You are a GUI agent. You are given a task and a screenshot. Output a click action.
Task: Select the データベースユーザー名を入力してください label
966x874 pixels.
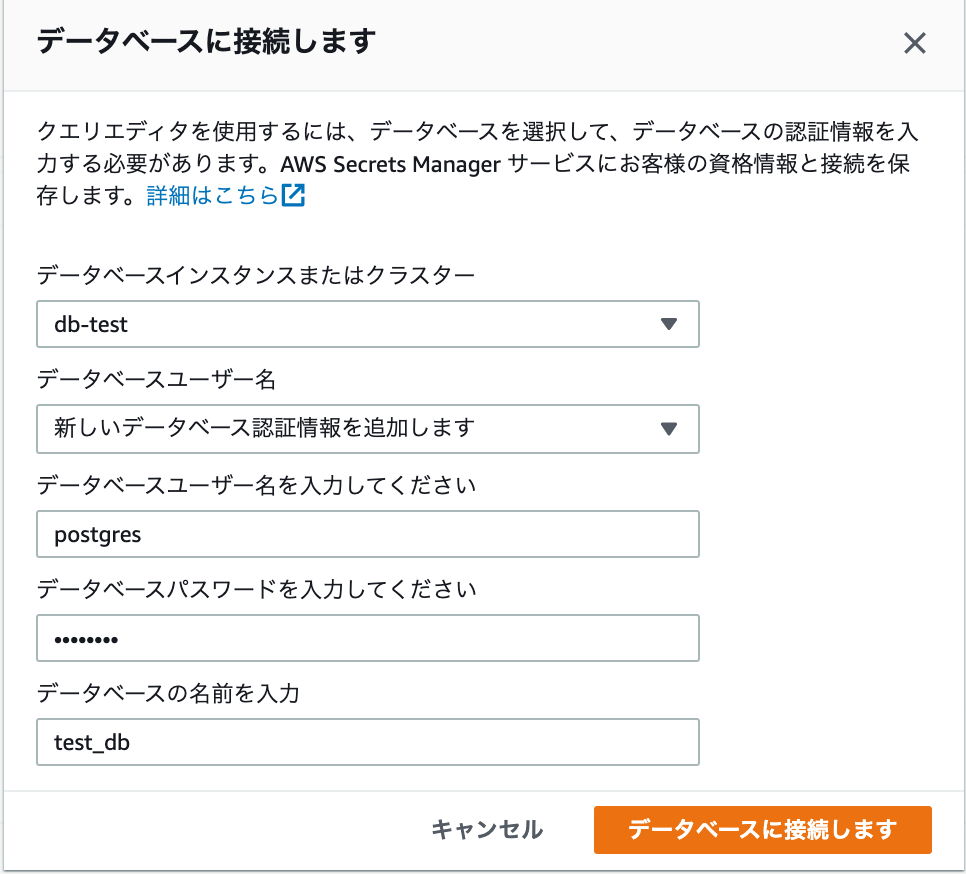256,485
